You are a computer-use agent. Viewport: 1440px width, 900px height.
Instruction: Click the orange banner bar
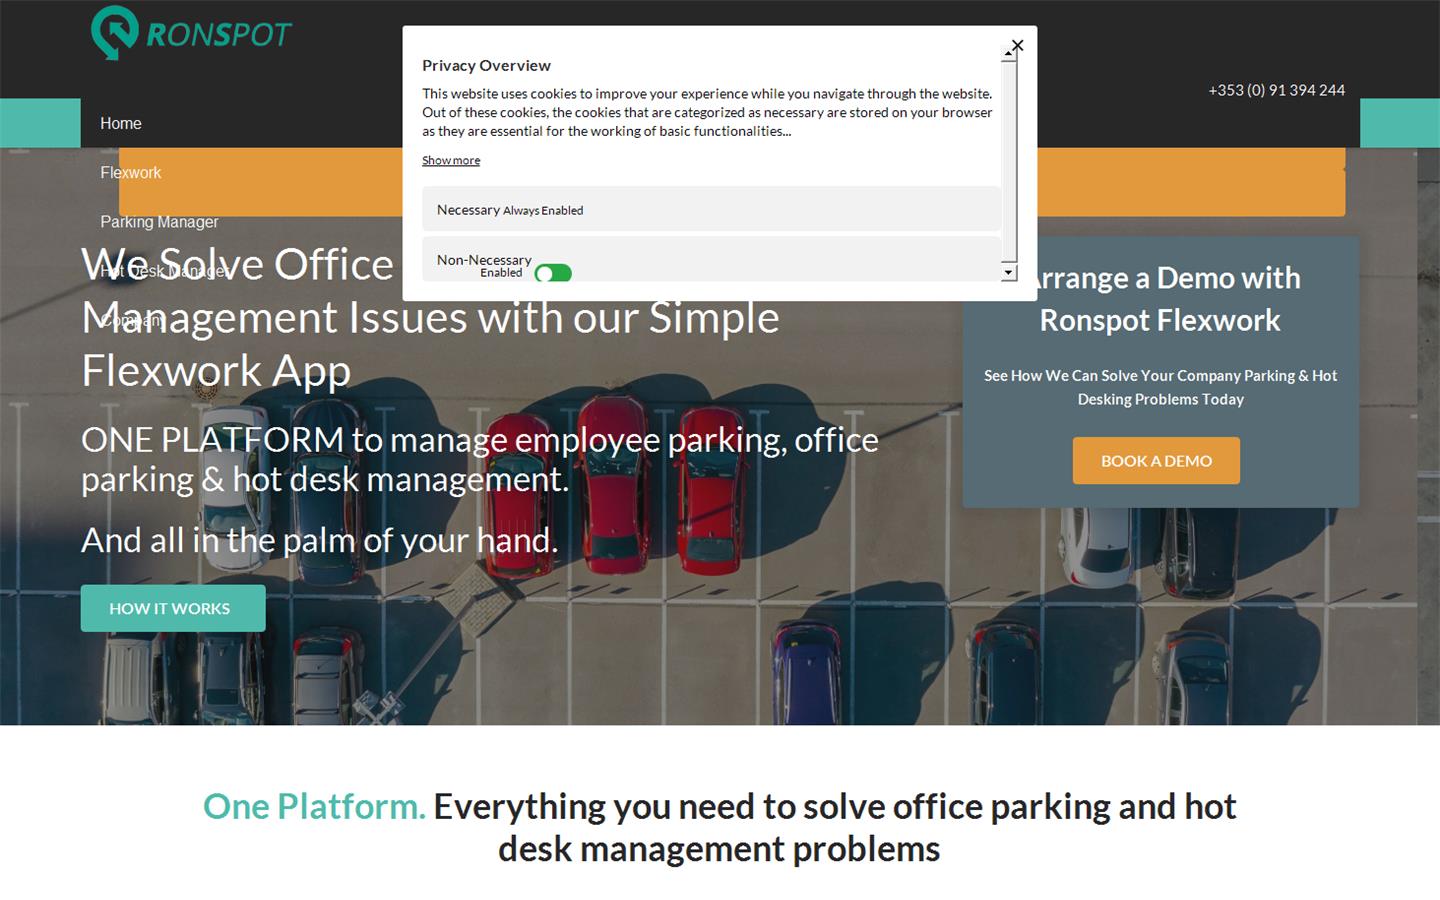pyautogui.click(x=1190, y=182)
